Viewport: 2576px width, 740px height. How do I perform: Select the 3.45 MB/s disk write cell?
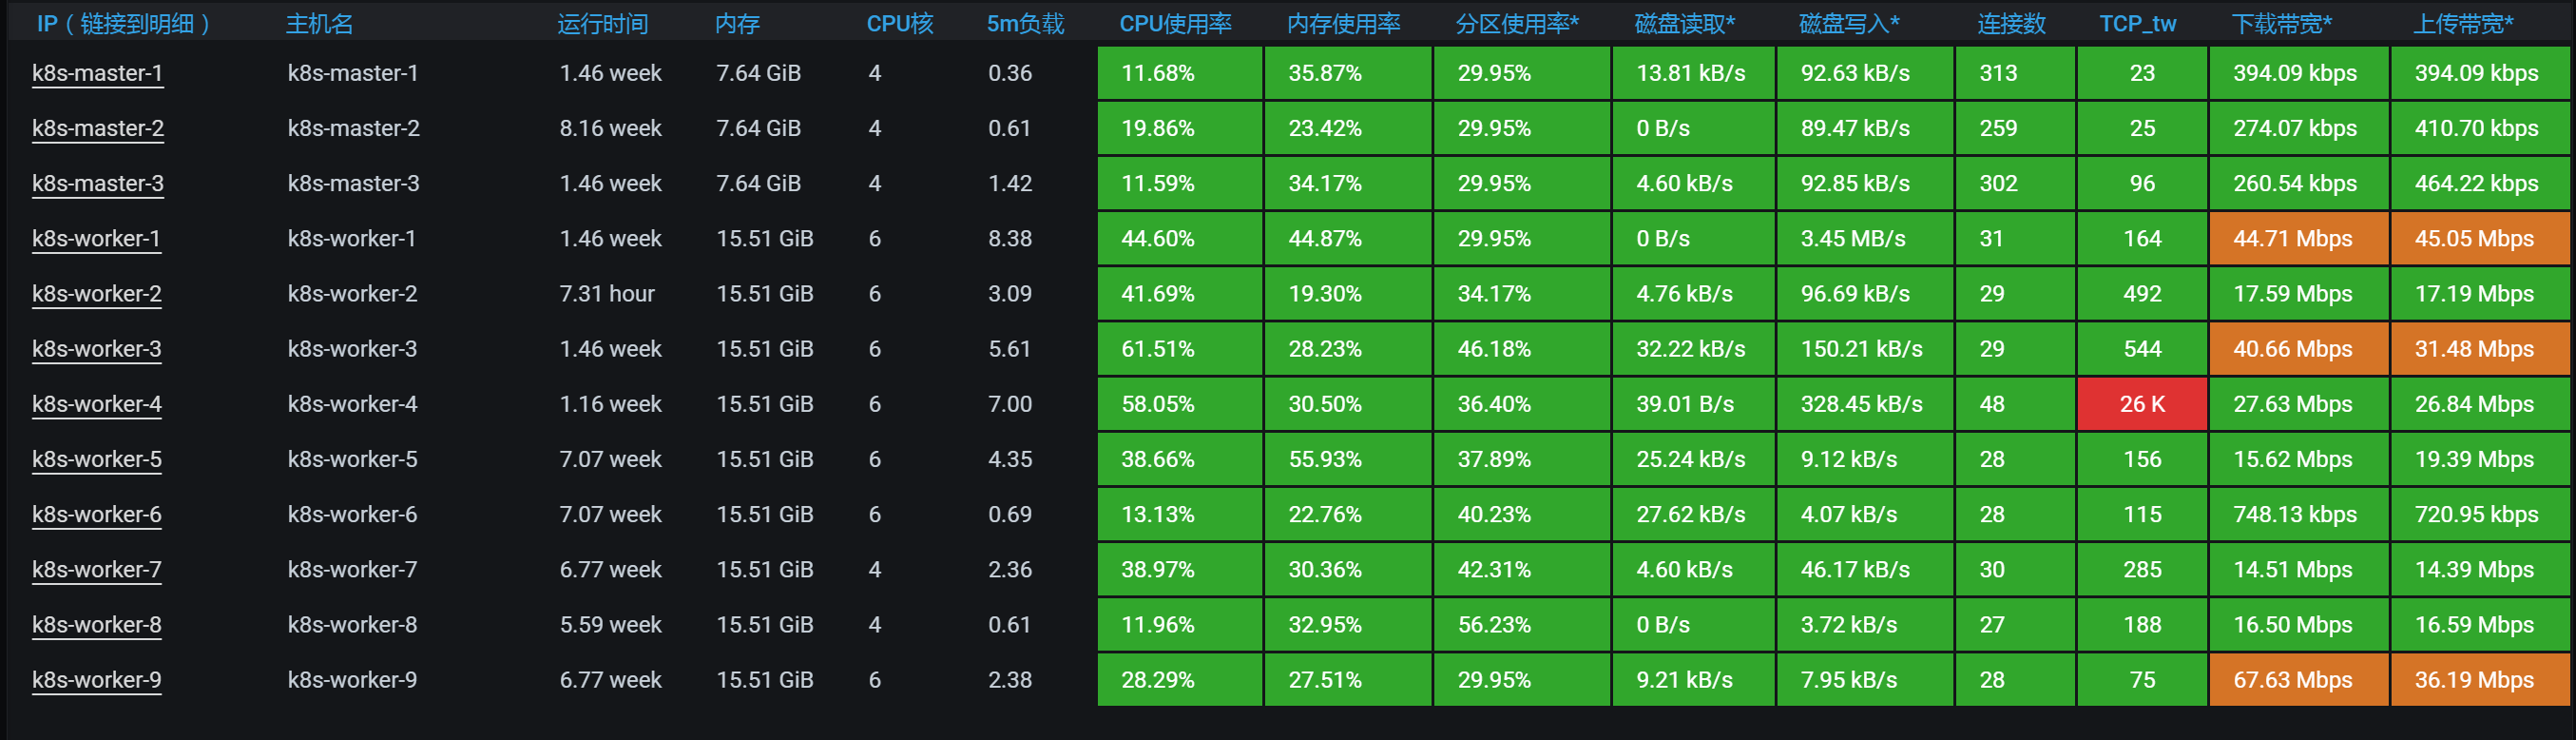[1863, 239]
